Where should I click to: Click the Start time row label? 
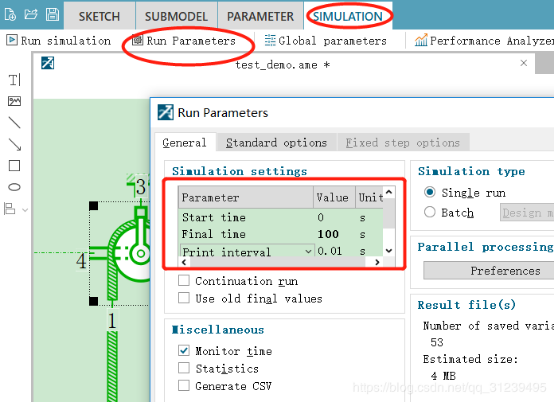coord(213,217)
